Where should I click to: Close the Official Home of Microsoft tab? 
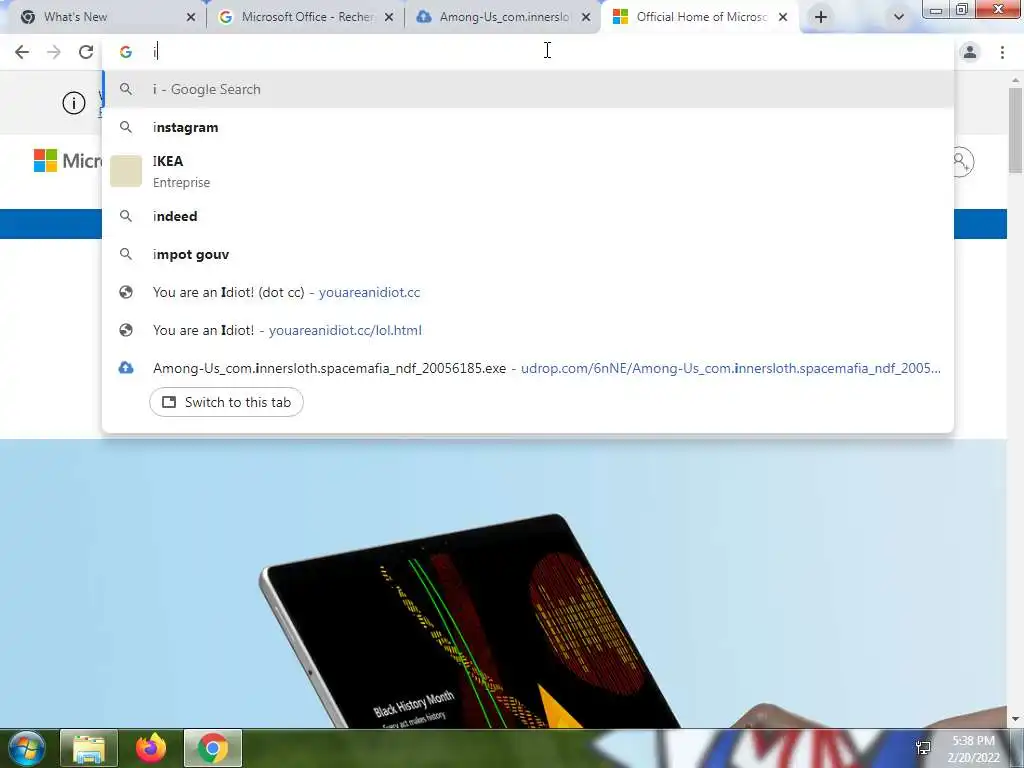783,17
